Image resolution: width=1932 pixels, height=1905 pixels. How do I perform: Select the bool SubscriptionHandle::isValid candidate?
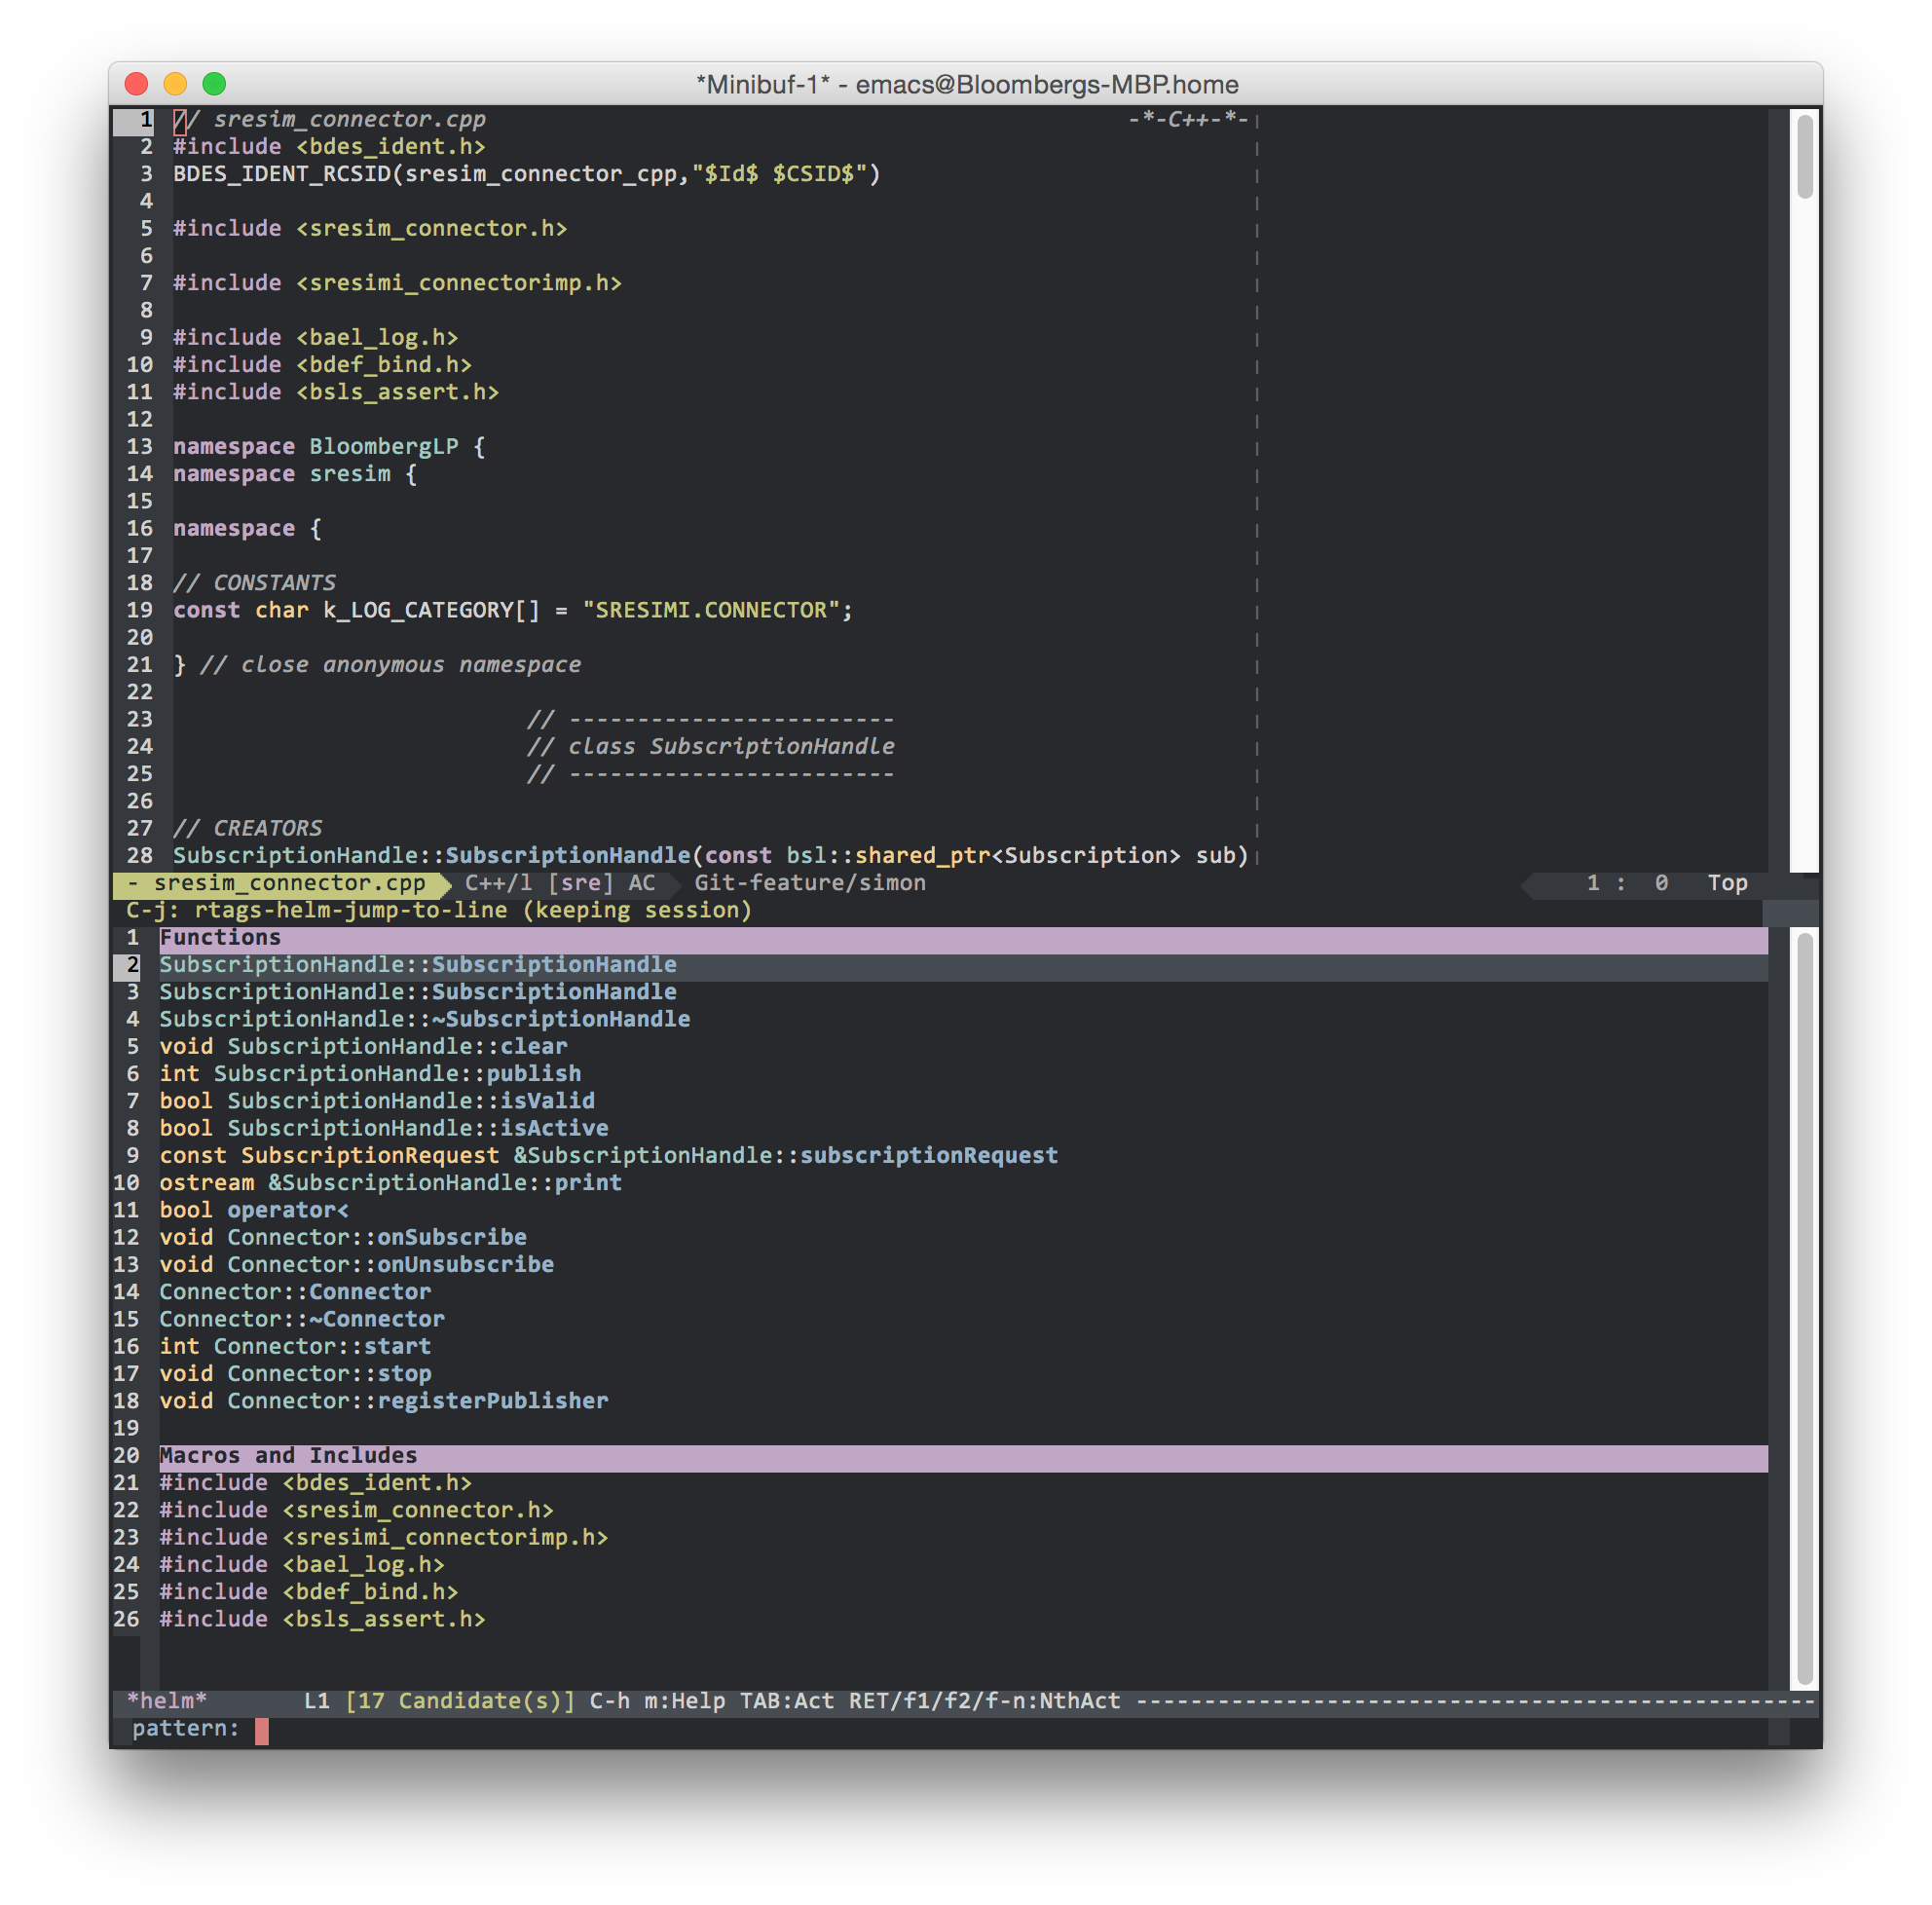click(x=377, y=1101)
